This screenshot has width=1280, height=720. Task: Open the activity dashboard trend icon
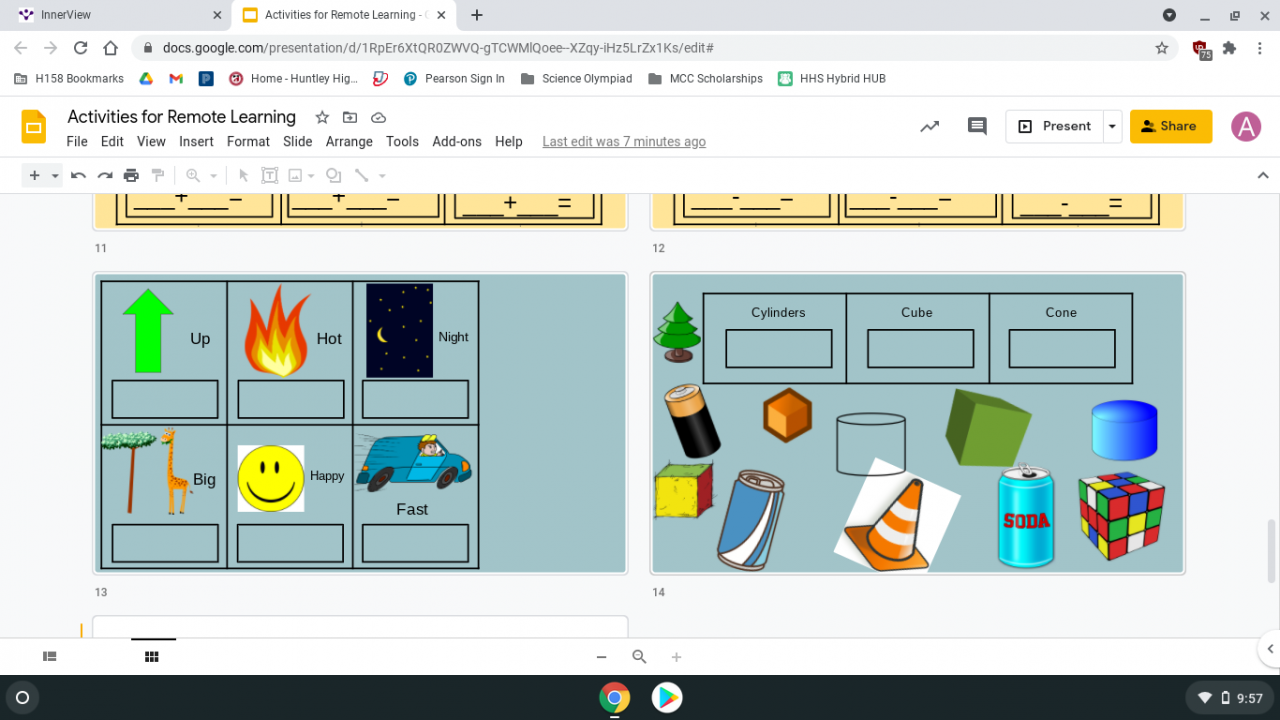[930, 126]
